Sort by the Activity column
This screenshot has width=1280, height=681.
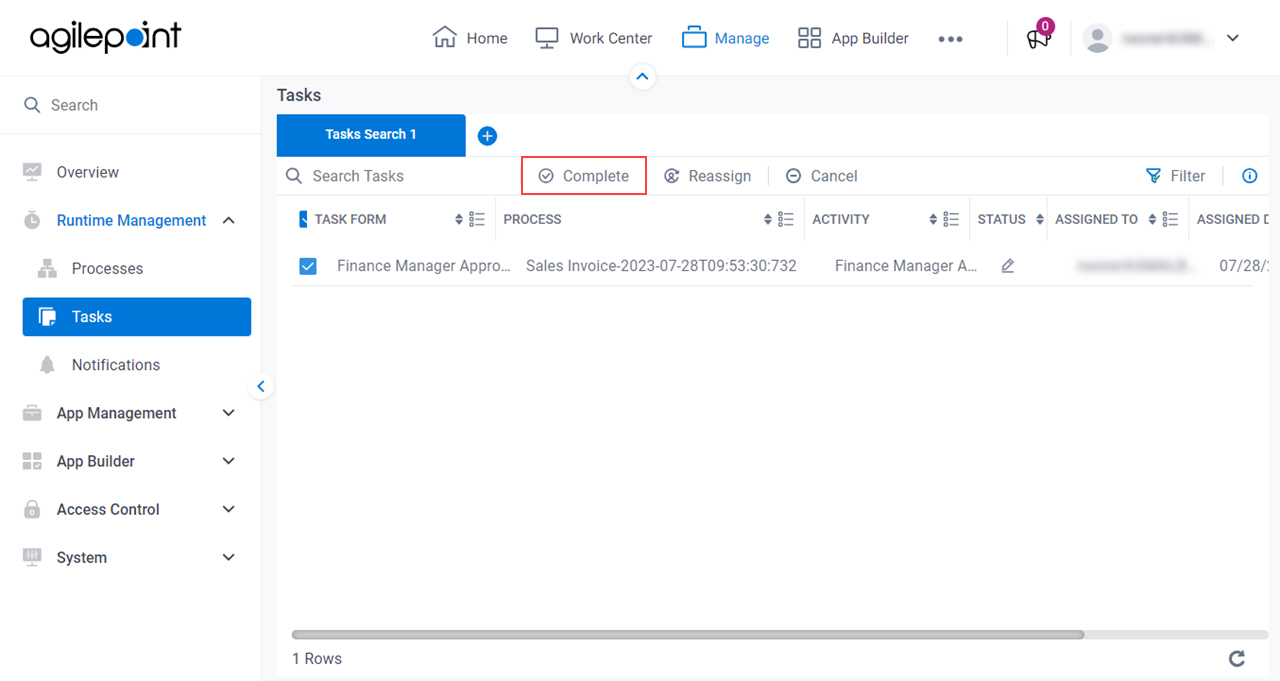(x=933, y=219)
